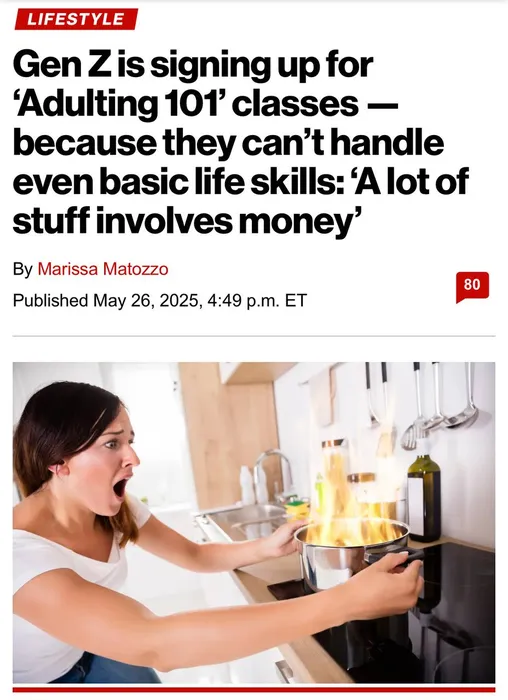
Task: Click the gray divider line under byline
Action: [x=254, y=335]
